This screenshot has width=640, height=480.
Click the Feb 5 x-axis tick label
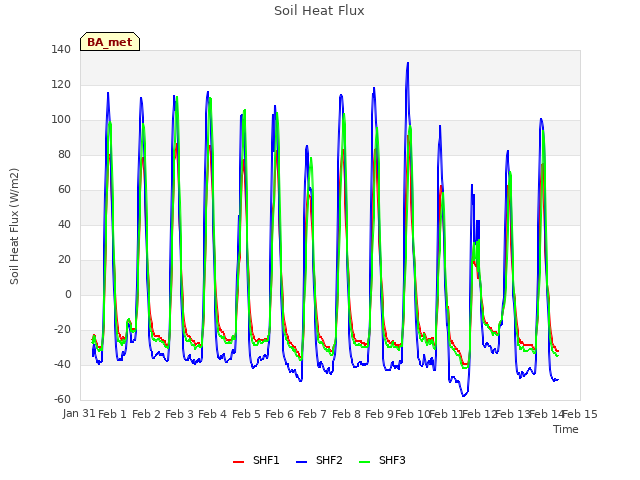(246, 414)
